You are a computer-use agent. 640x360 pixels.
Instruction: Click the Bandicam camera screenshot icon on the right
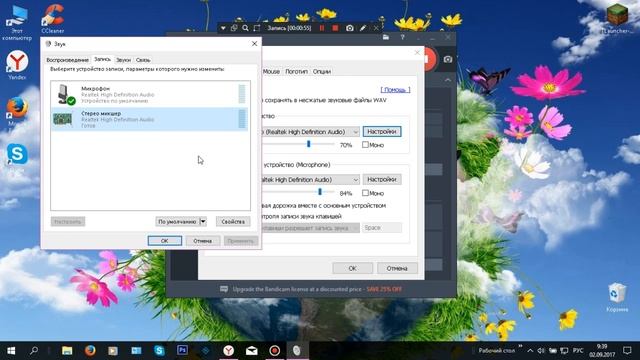click(448, 60)
